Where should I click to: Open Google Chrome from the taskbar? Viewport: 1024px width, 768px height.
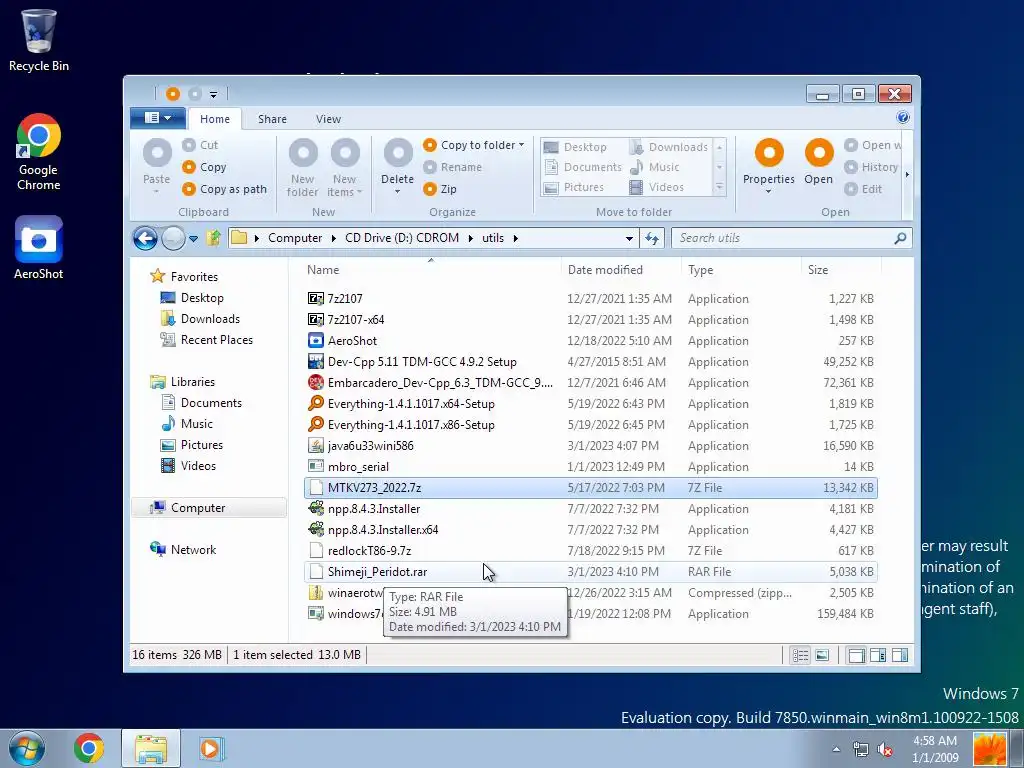88,748
